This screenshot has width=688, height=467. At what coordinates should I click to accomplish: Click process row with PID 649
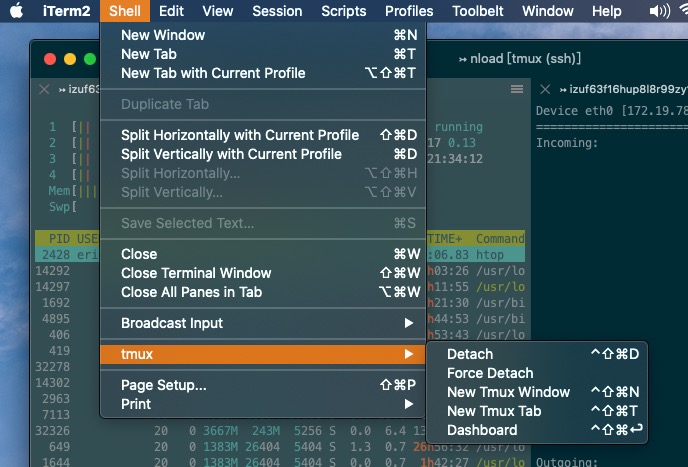click(x=280, y=447)
